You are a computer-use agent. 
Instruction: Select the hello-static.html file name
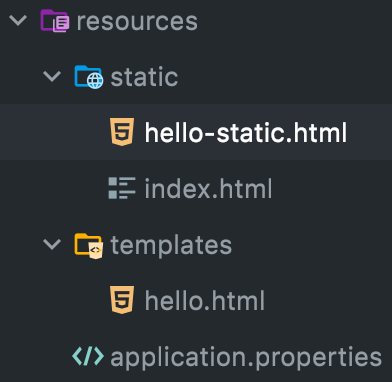(246, 133)
